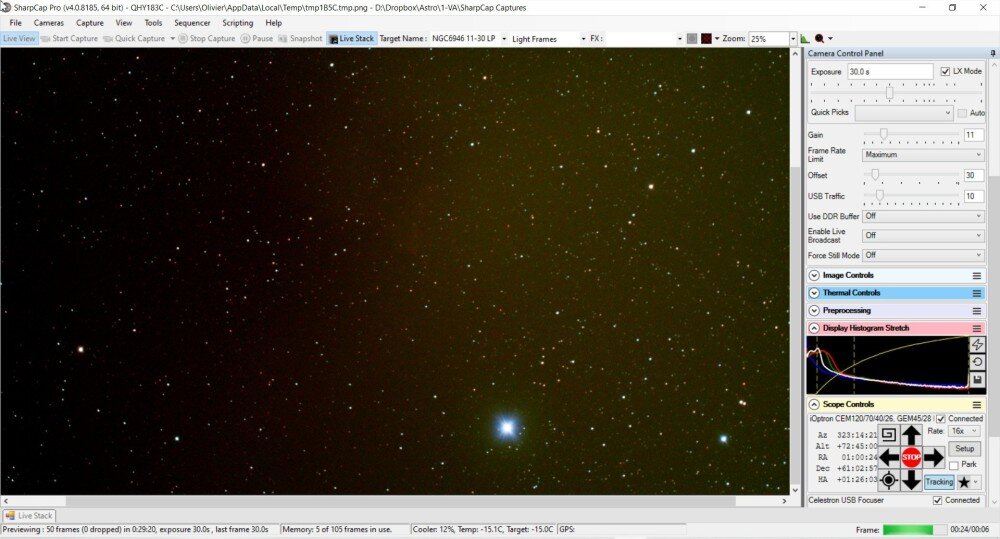Click the crosshair target icon in Scope Controls
Screen dimensions: 1000x539
pyautogui.click(x=888, y=480)
